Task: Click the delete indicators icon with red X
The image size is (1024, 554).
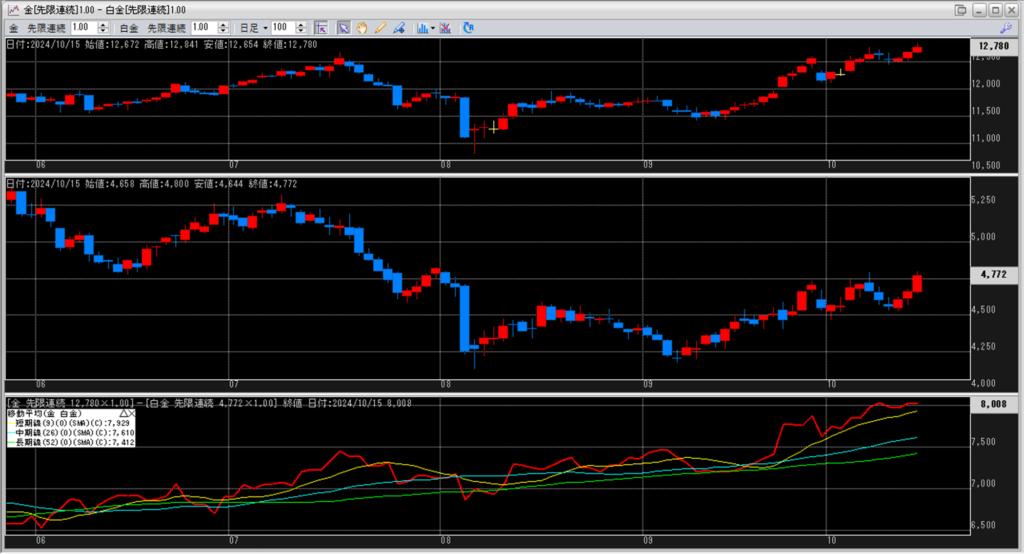Action: pos(445,27)
